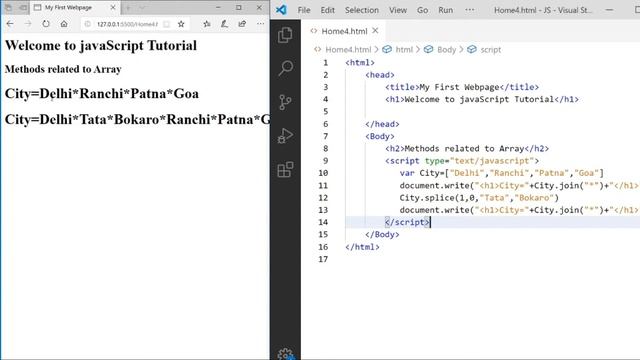Open the Extensions view
Image resolution: width=640 pixels, height=360 pixels.
point(285,169)
